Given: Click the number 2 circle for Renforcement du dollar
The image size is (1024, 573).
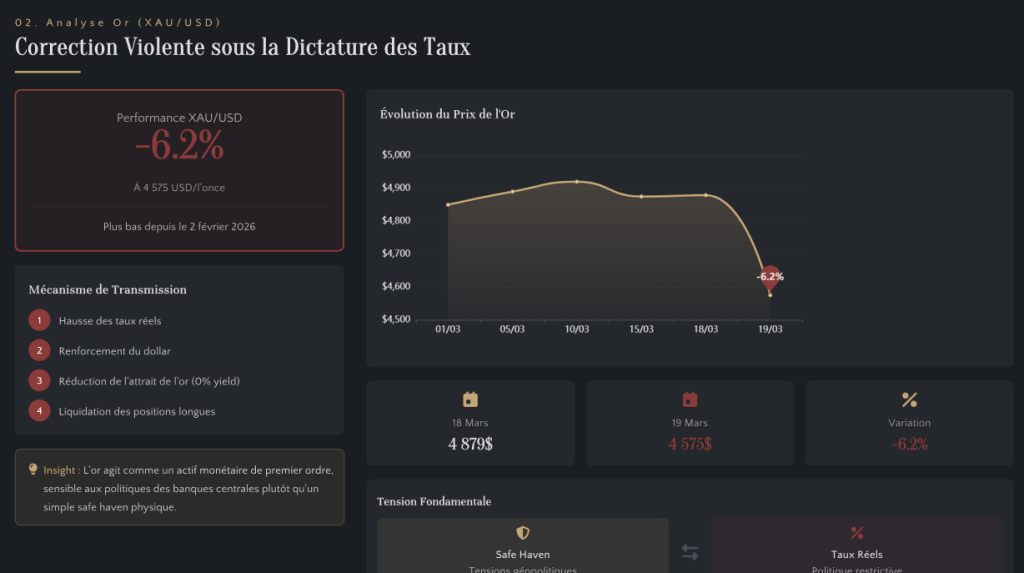Looking at the screenshot, I should (39, 351).
